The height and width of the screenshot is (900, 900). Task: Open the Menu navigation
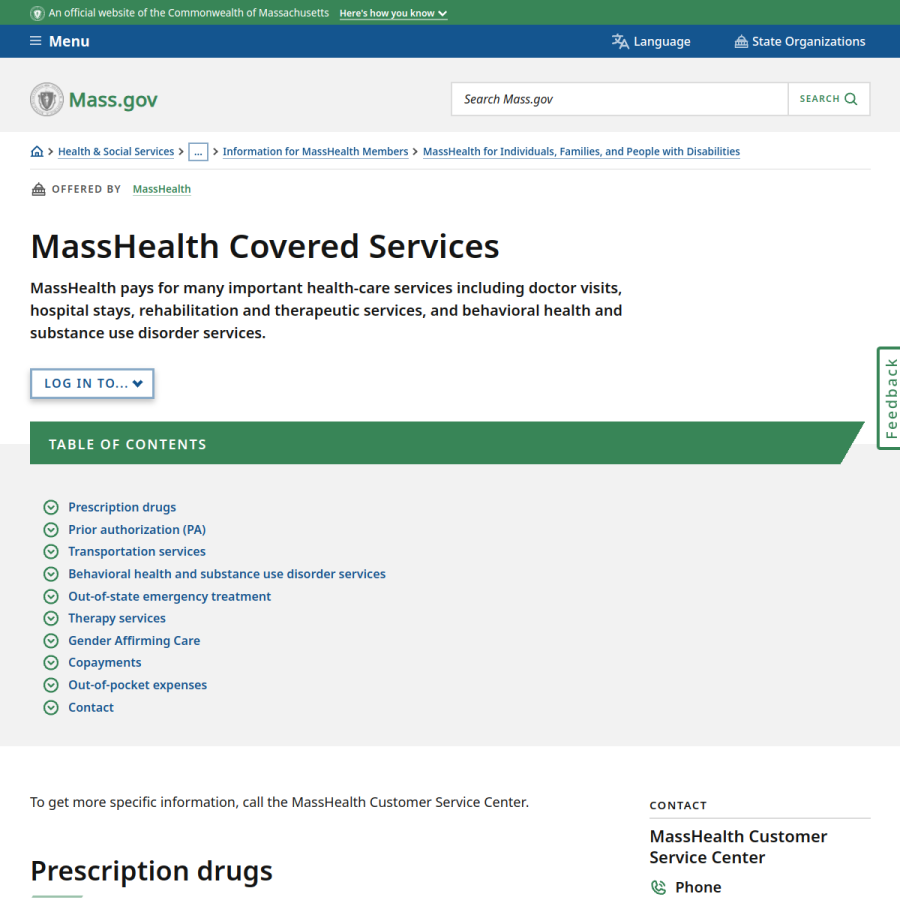[x=60, y=41]
